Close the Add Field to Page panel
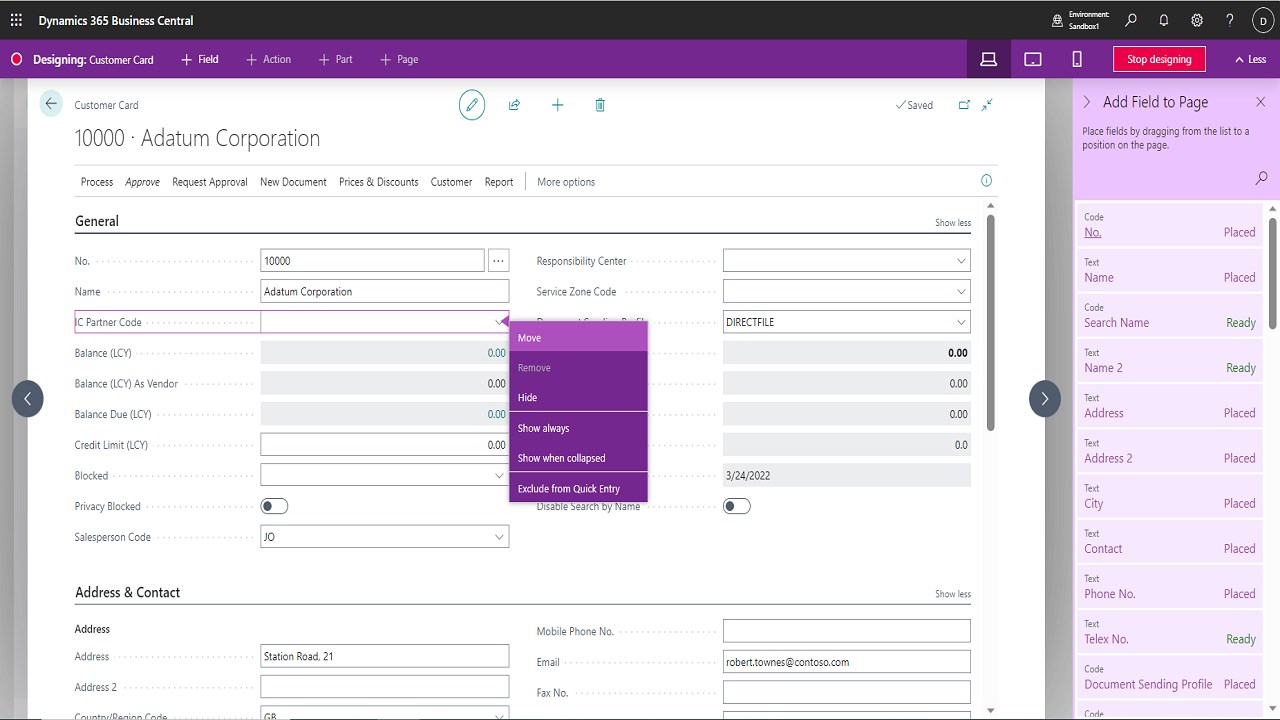This screenshot has width=1280, height=720. click(1261, 102)
